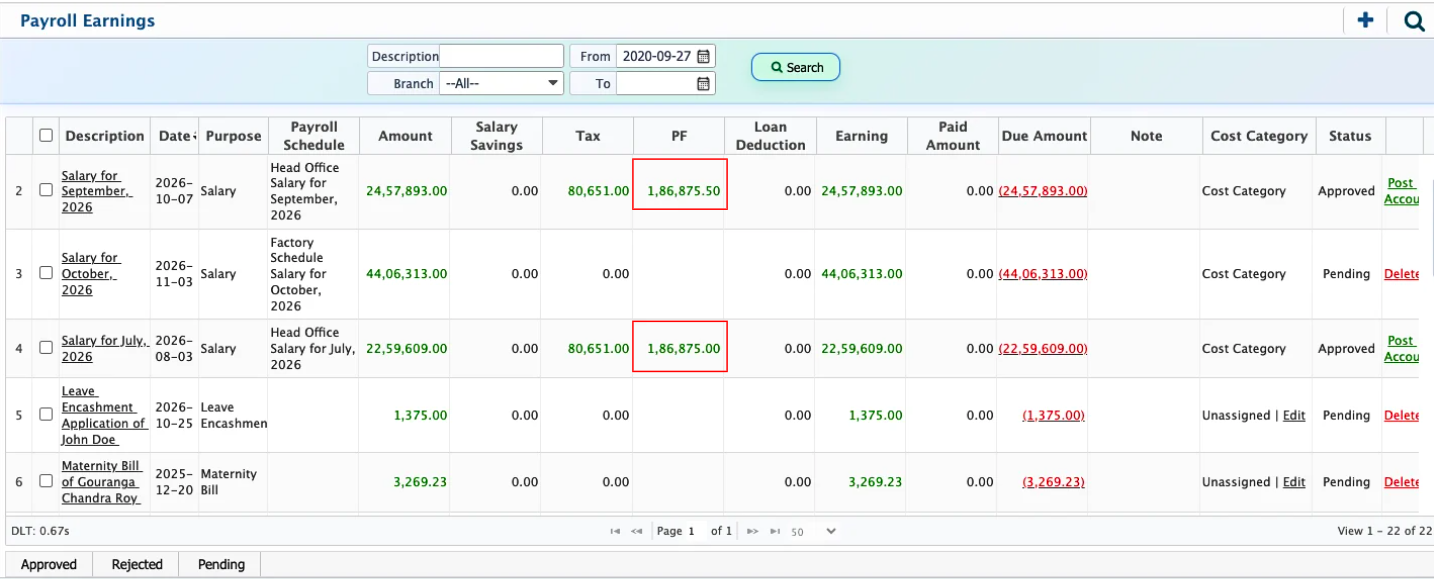Open the Salary for July, 2026 link
Image resolution: width=1434 pixels, height=579 pixels.
[x=105, y=349]
